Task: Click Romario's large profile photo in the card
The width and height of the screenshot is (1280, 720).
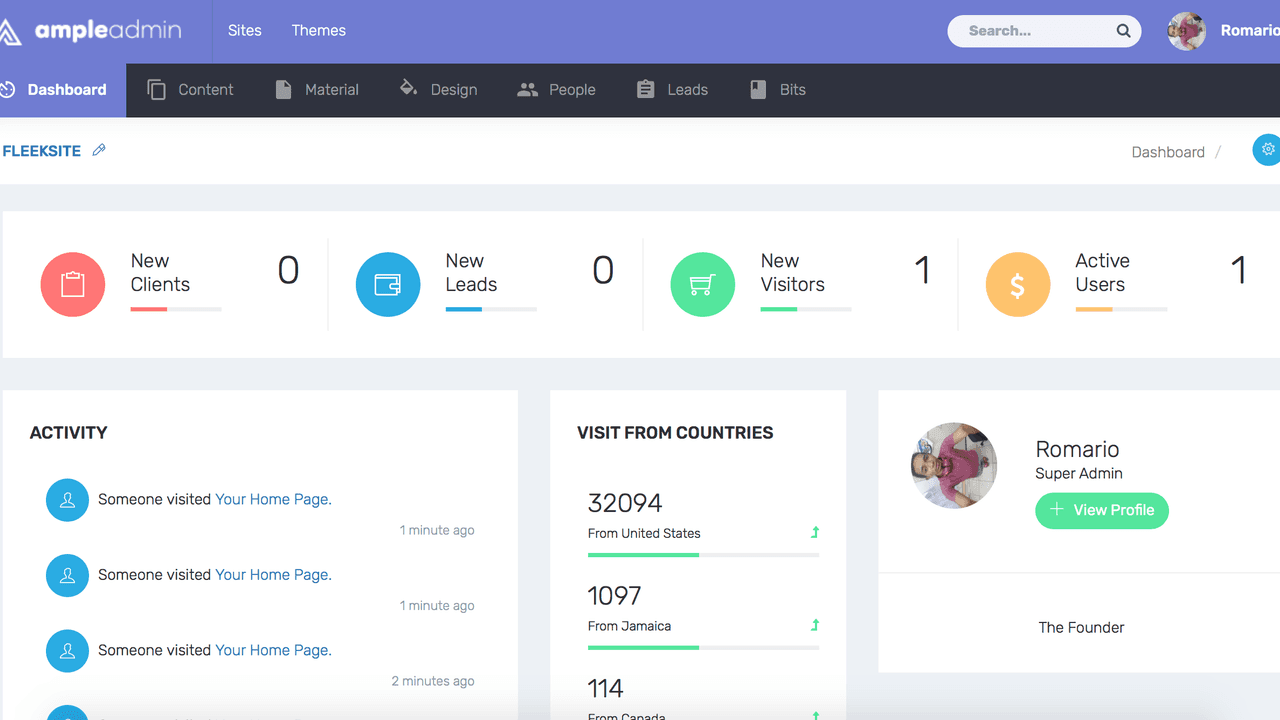Action: click(x=954, y=465)
